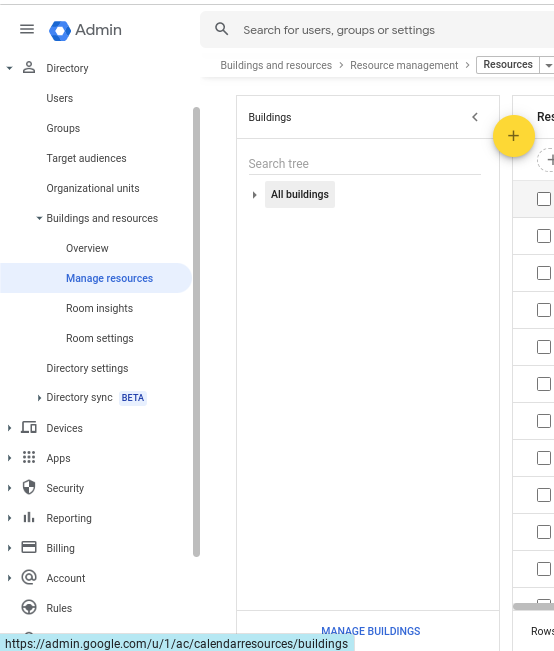Tick the header select-all checkbox in the resources table
This screenshot has height=651, width=554.
tap(544, 199)
